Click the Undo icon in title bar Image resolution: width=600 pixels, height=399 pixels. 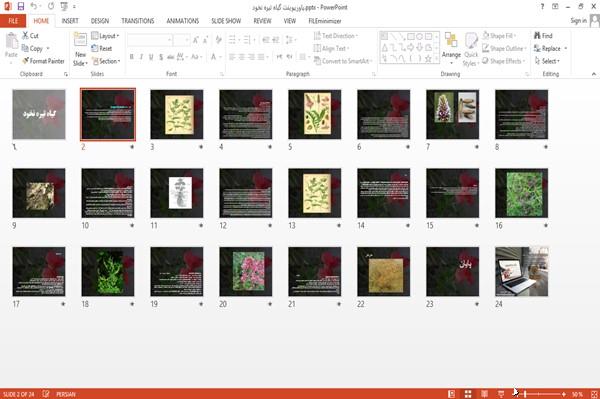point(34,7)
